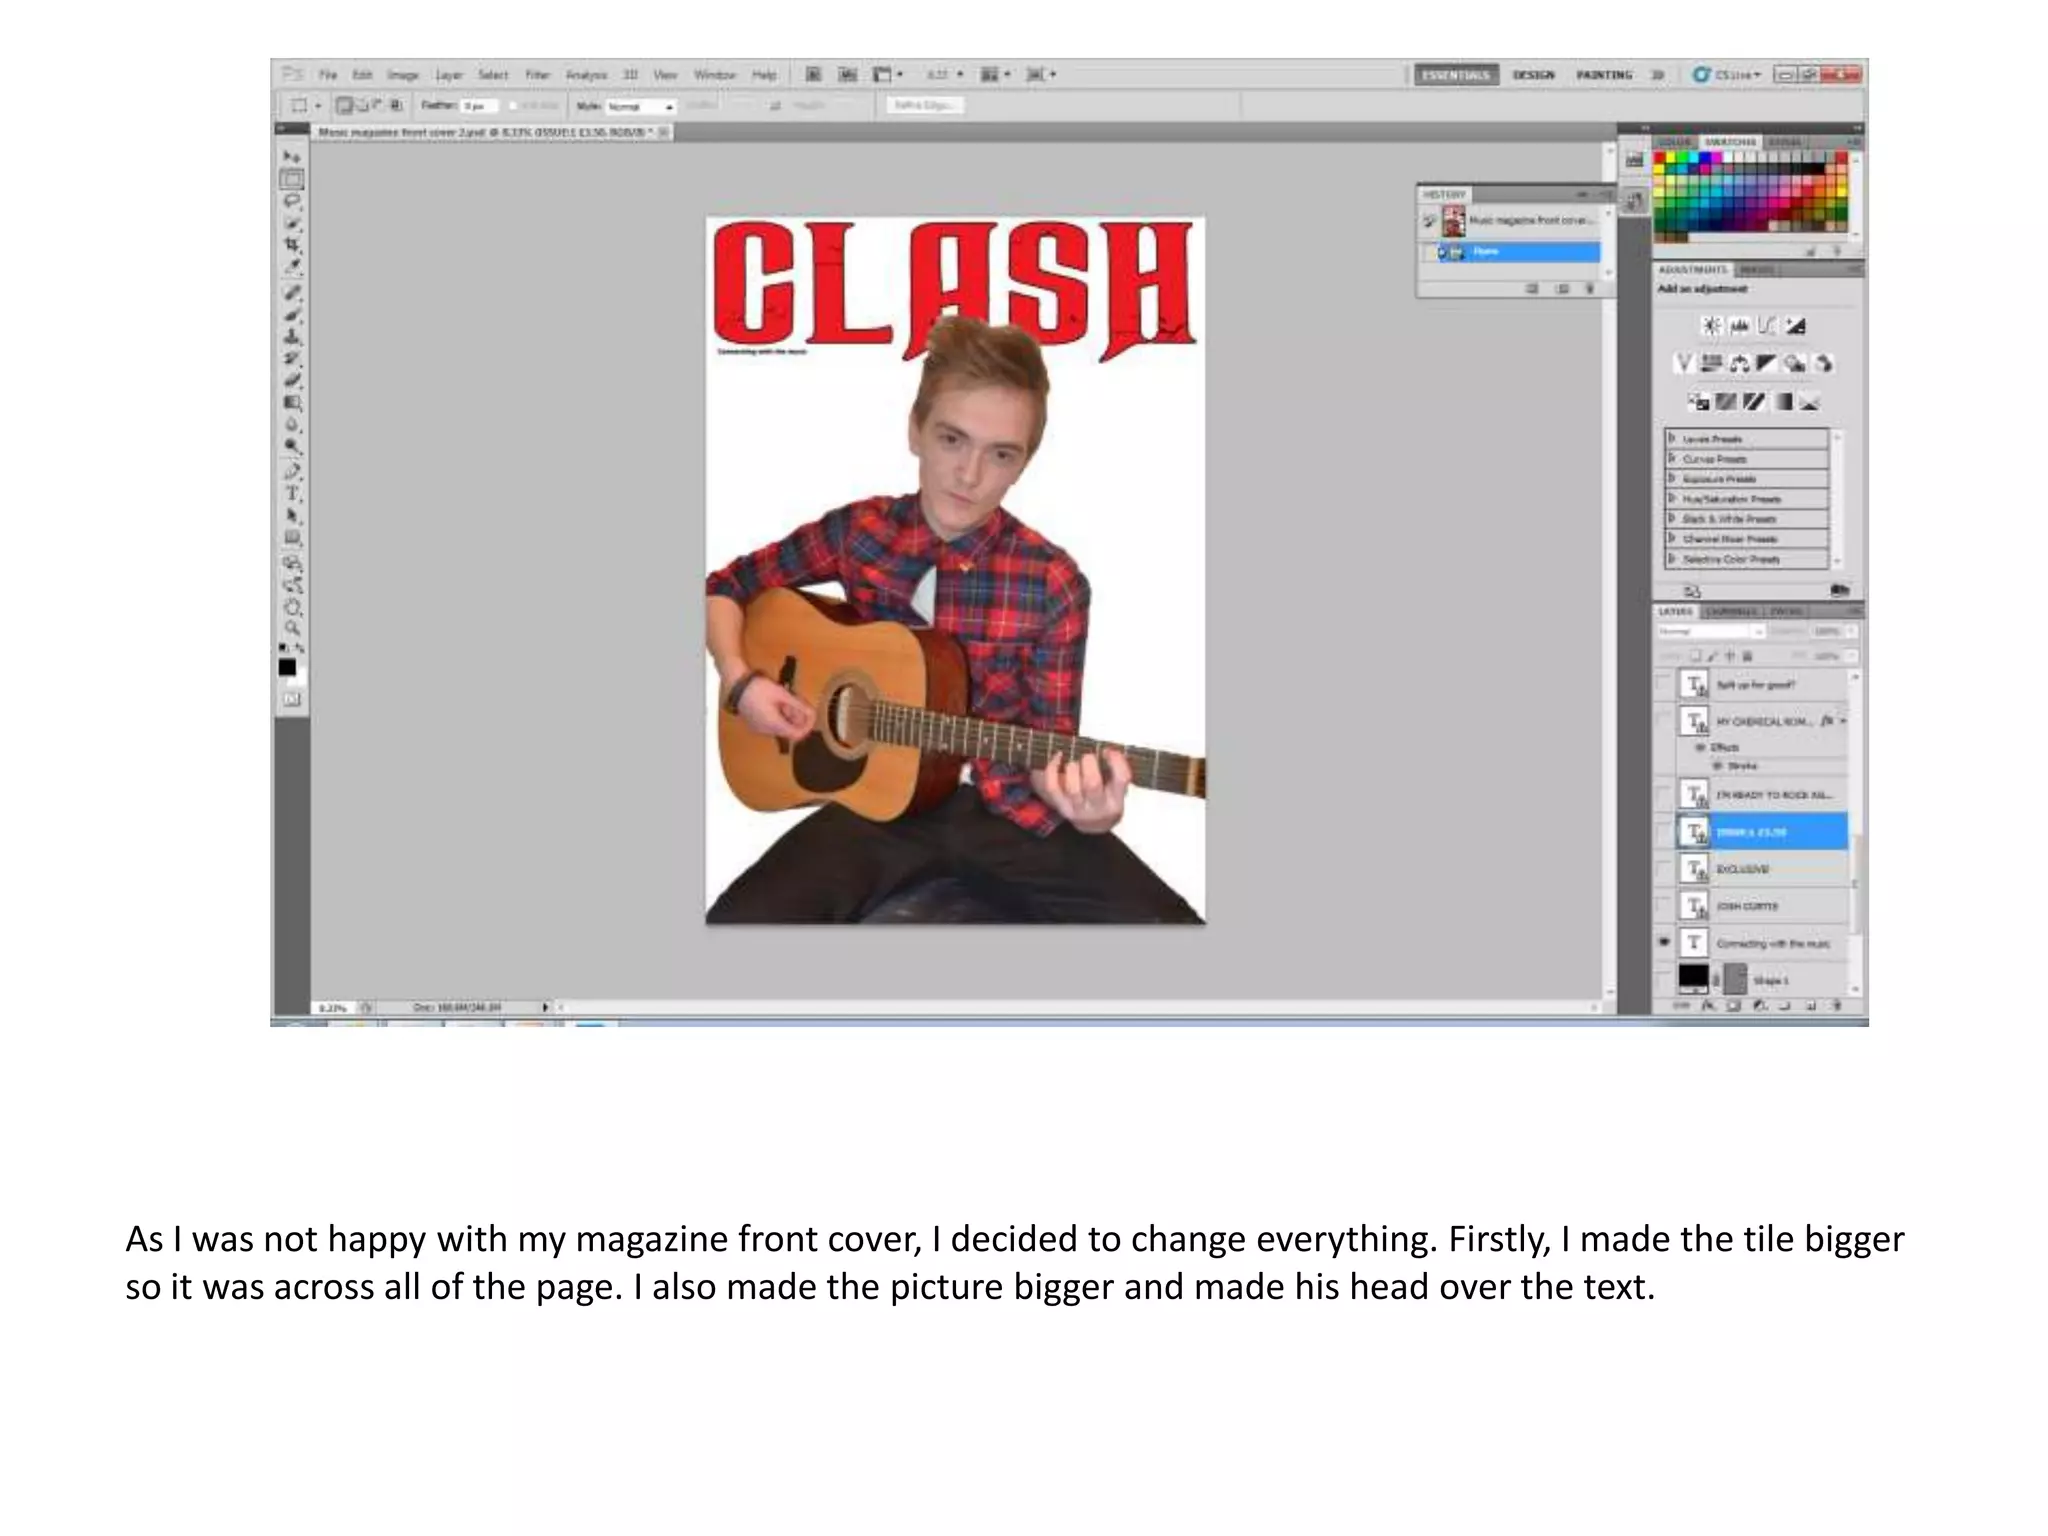Select the History Brush tool

pos(292,358)
